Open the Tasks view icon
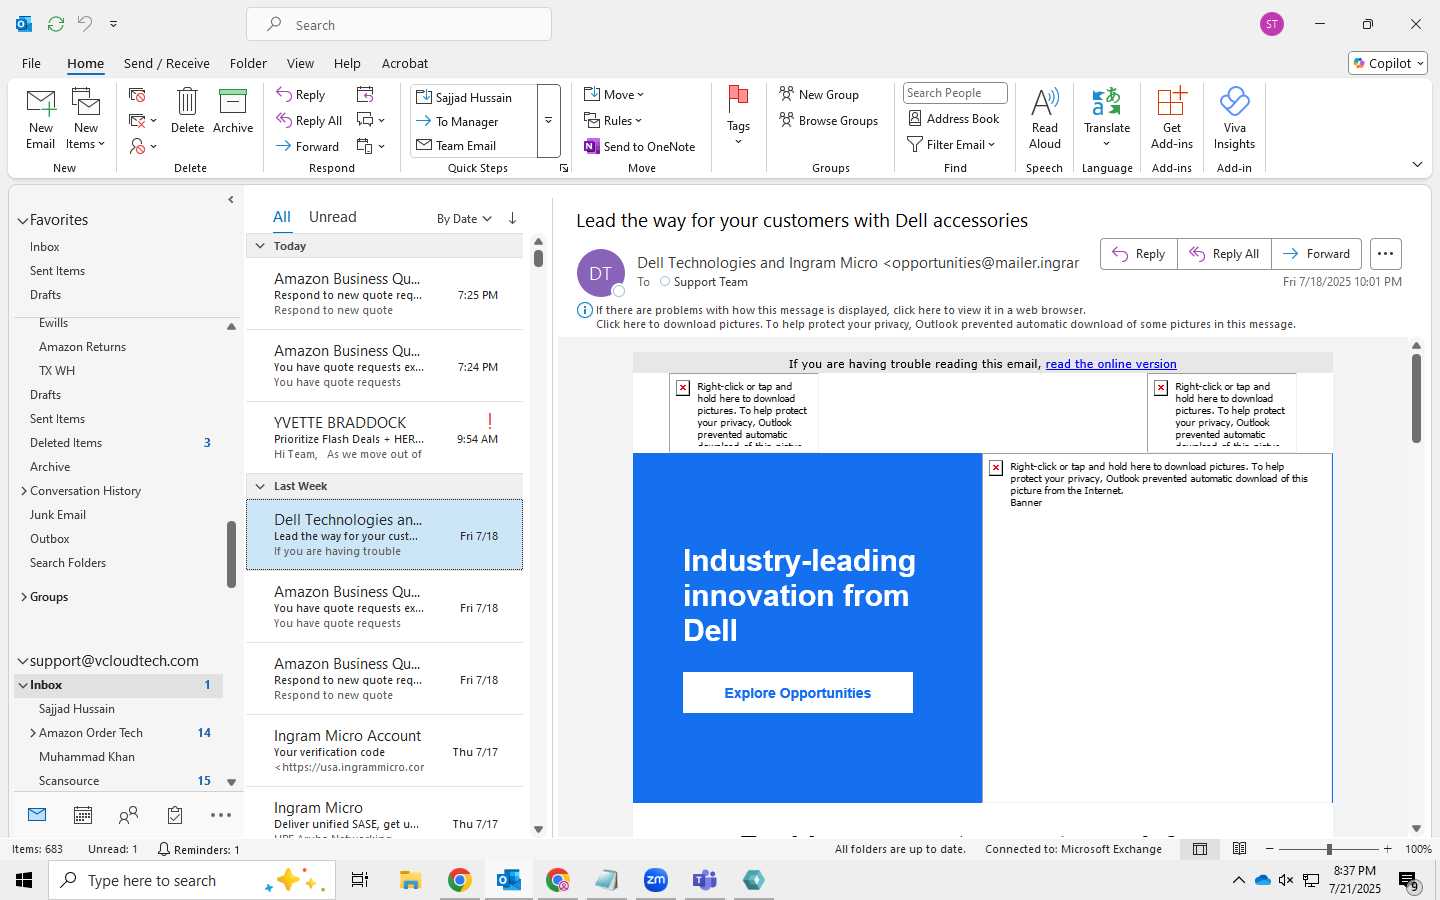The image size is (1440, 900). [175, 815]
